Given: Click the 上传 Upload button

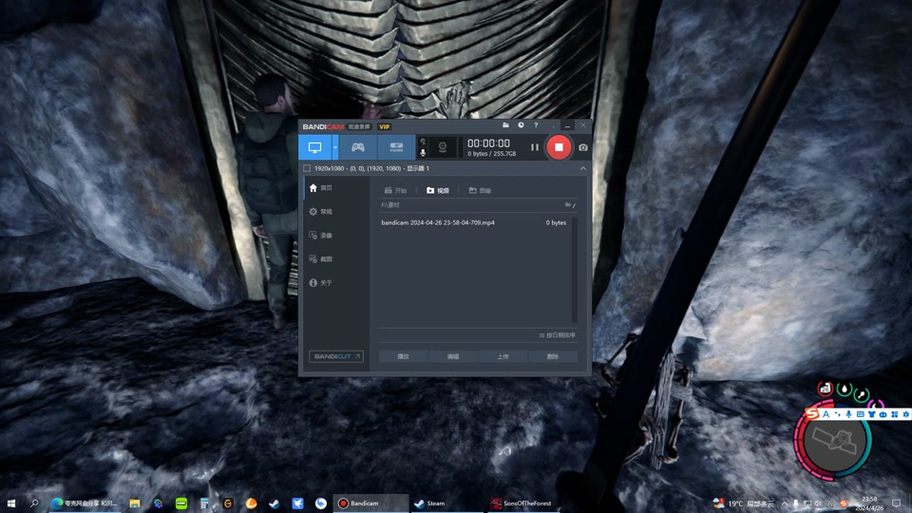Looking at the screenshot, I should (x=503, y=357).
